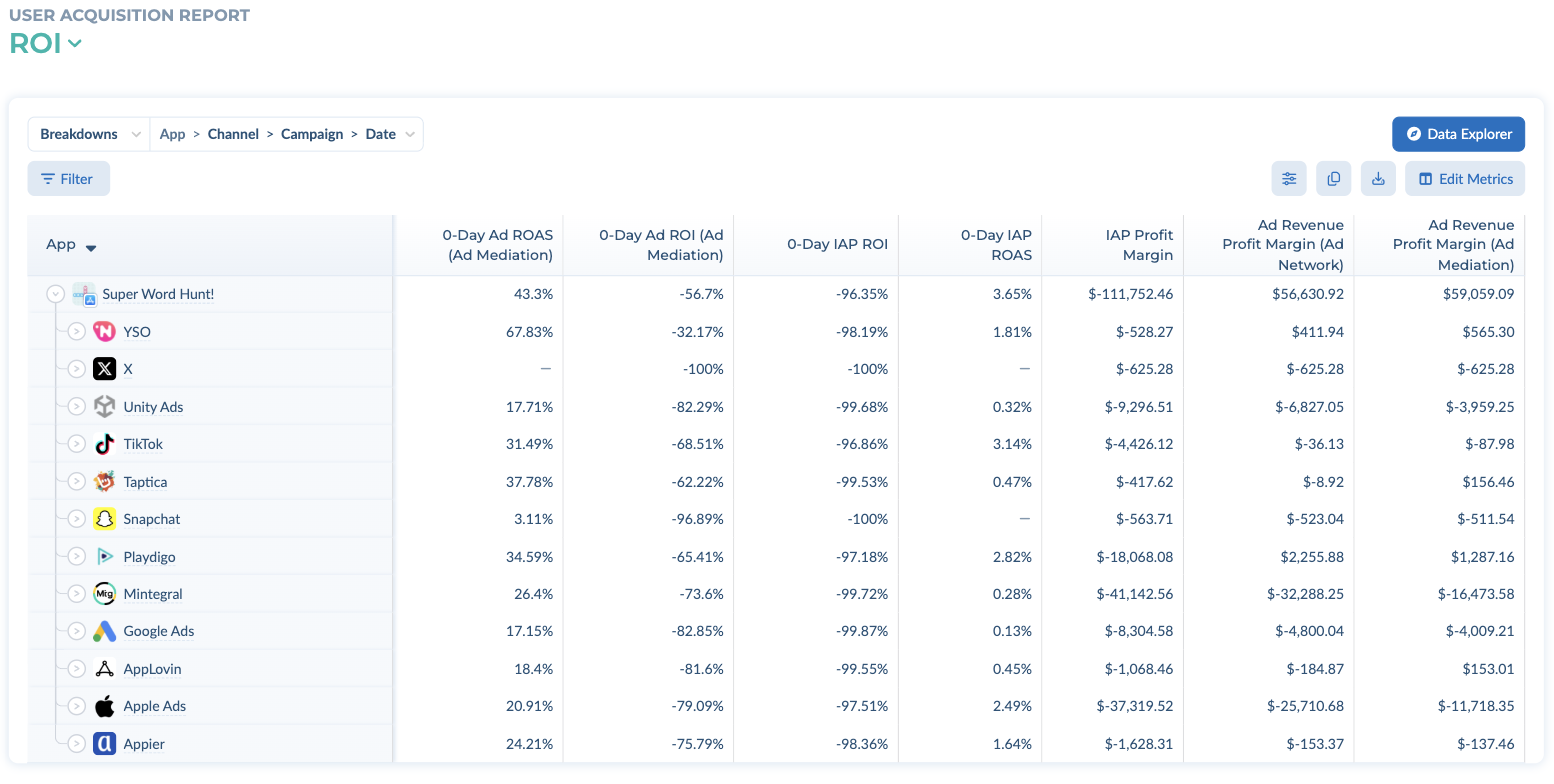This screenshot has width=1554, height=784.
Task: Click the Appier logo icon
Action: coord(104,744)
